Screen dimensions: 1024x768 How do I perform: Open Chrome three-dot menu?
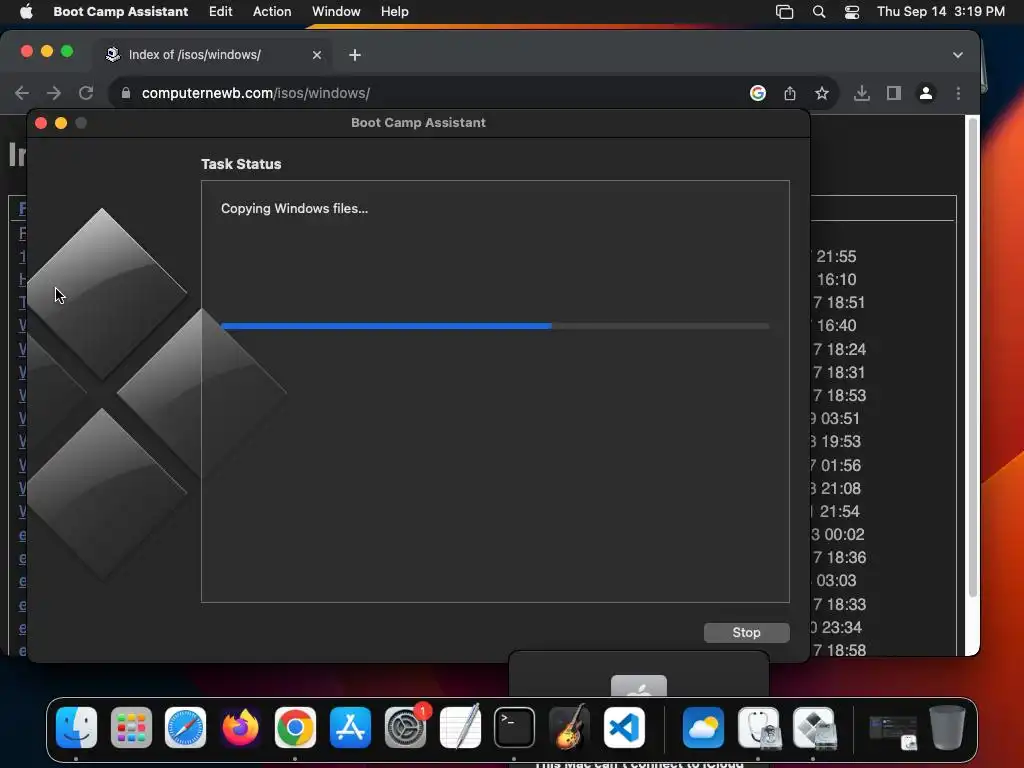958,93
